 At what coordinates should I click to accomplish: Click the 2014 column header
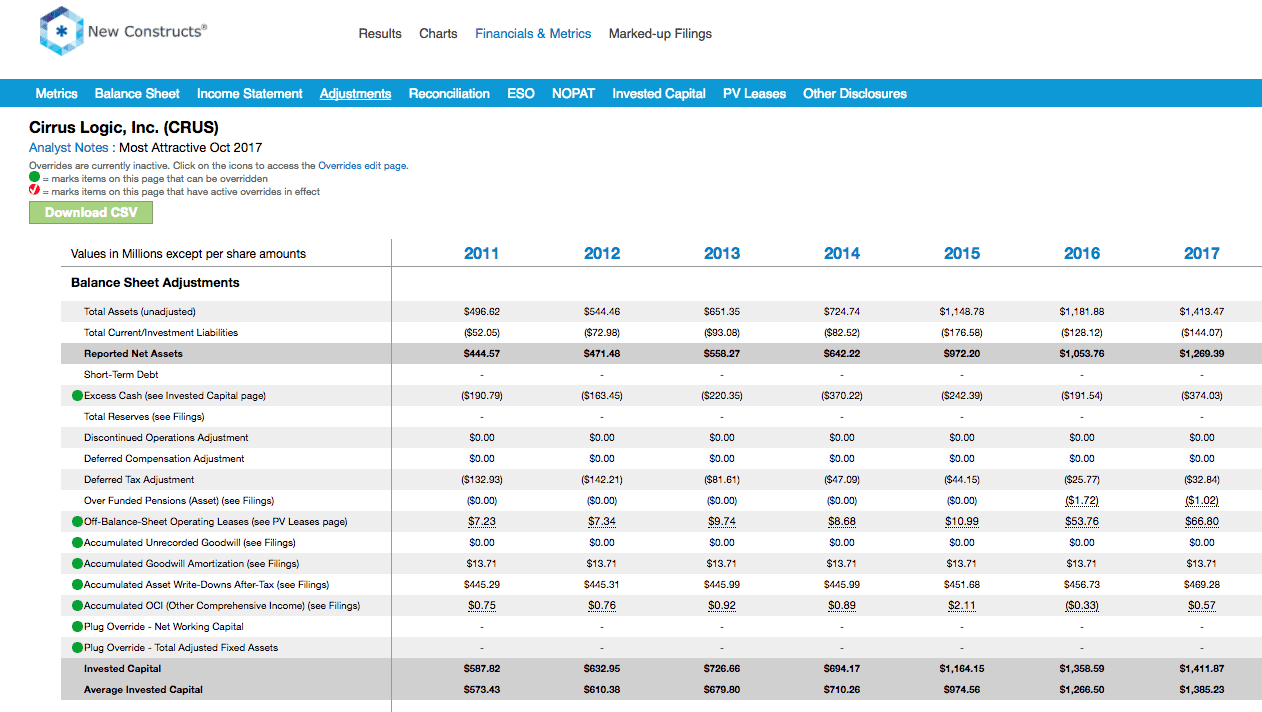[x=842, y=254]
